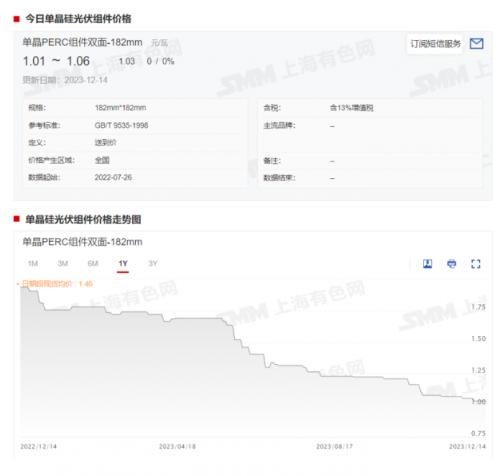Click the 2023/04/18 date axis label

[x=177, y=446]
